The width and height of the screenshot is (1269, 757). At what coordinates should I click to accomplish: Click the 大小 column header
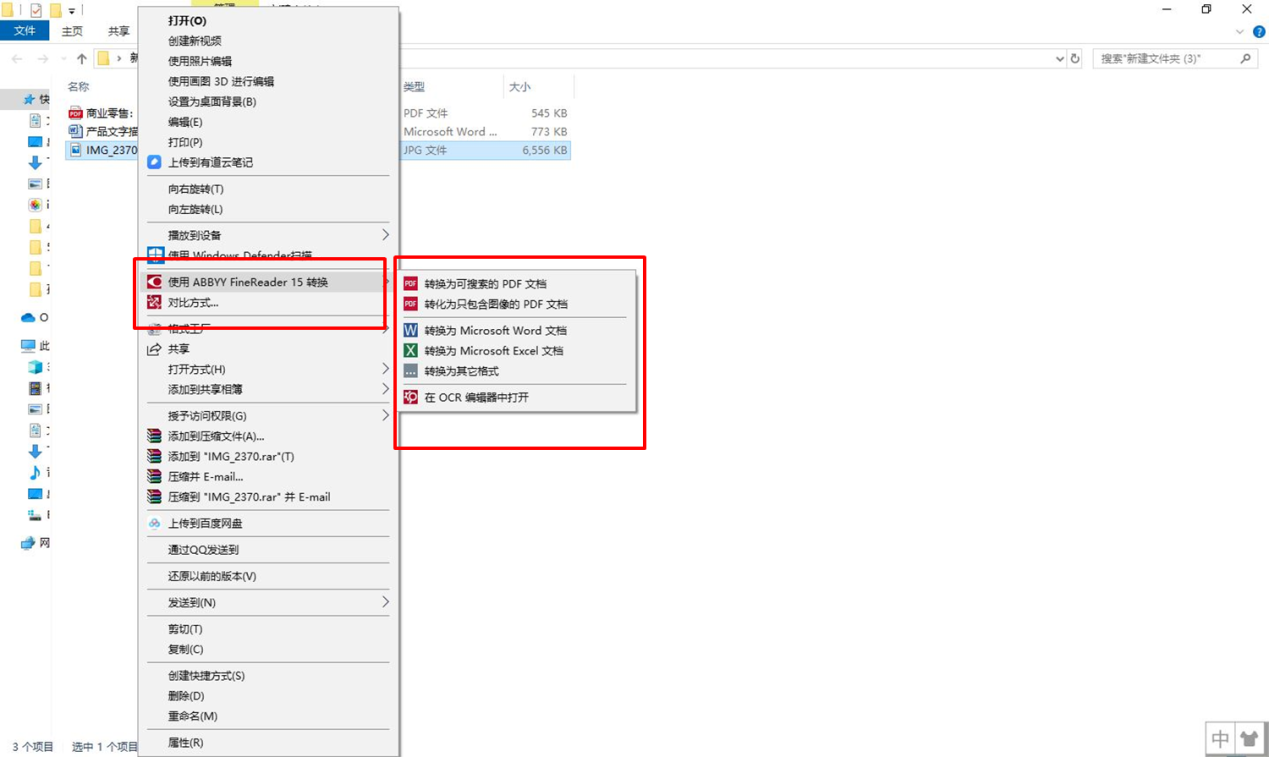click(x=520, y=87)
